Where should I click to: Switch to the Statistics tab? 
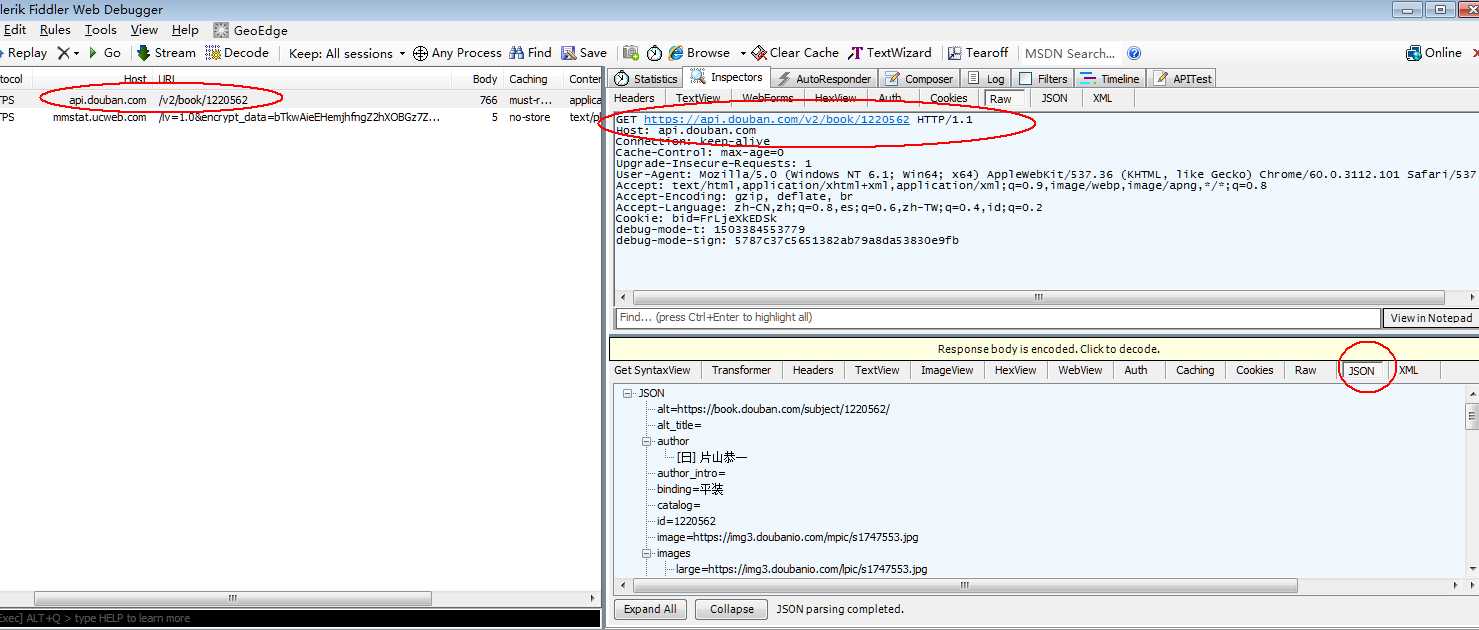click(x=646, y=79)
